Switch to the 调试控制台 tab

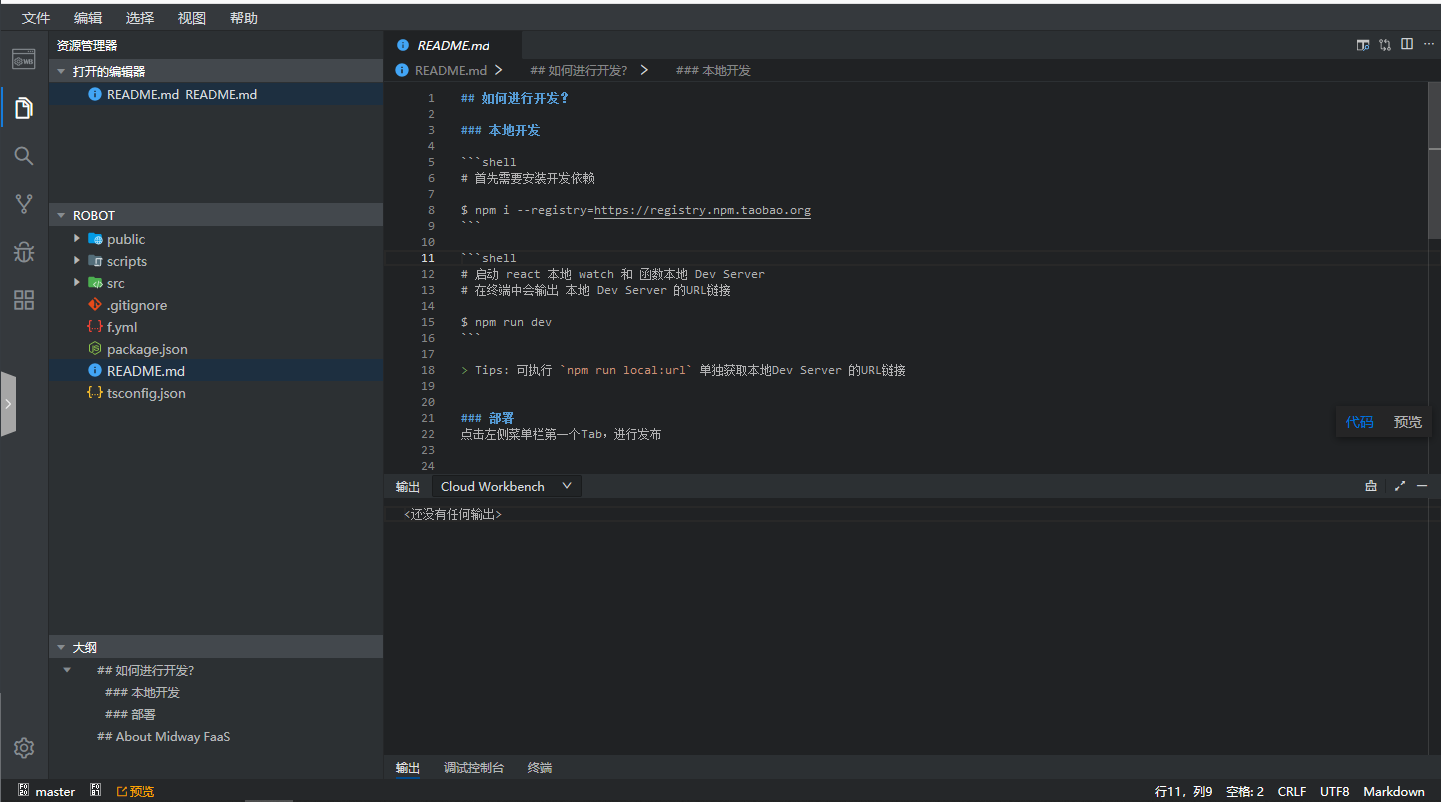click(x=474, y=768)
